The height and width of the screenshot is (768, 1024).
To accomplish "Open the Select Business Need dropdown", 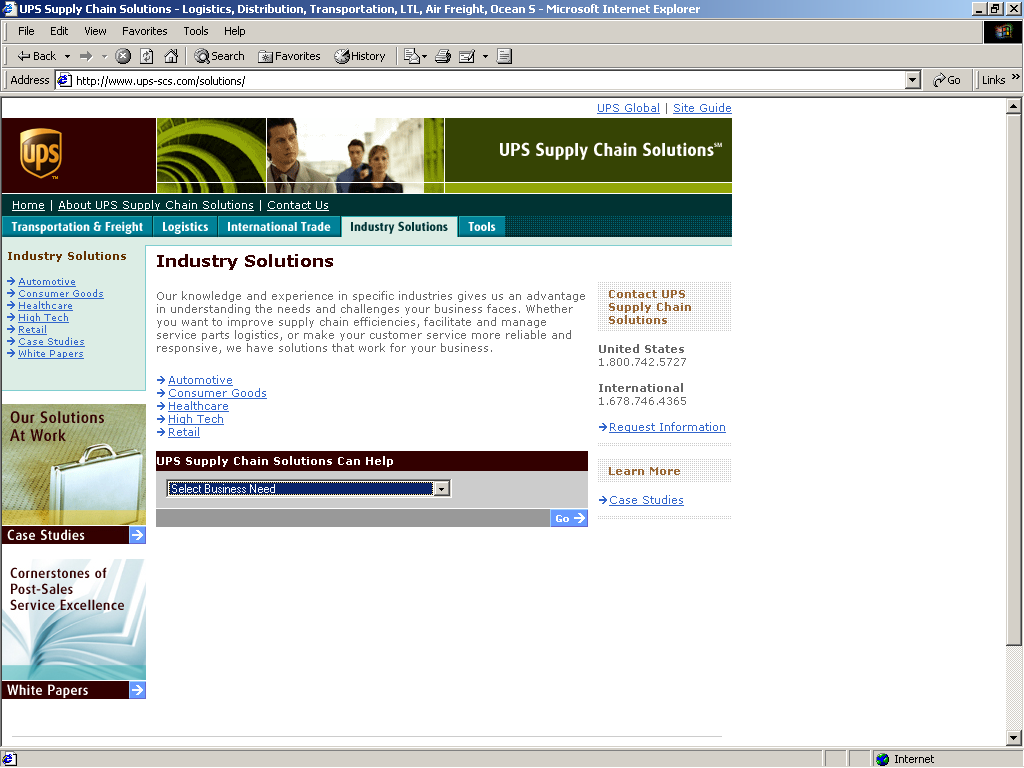I will tap(308, 488).
